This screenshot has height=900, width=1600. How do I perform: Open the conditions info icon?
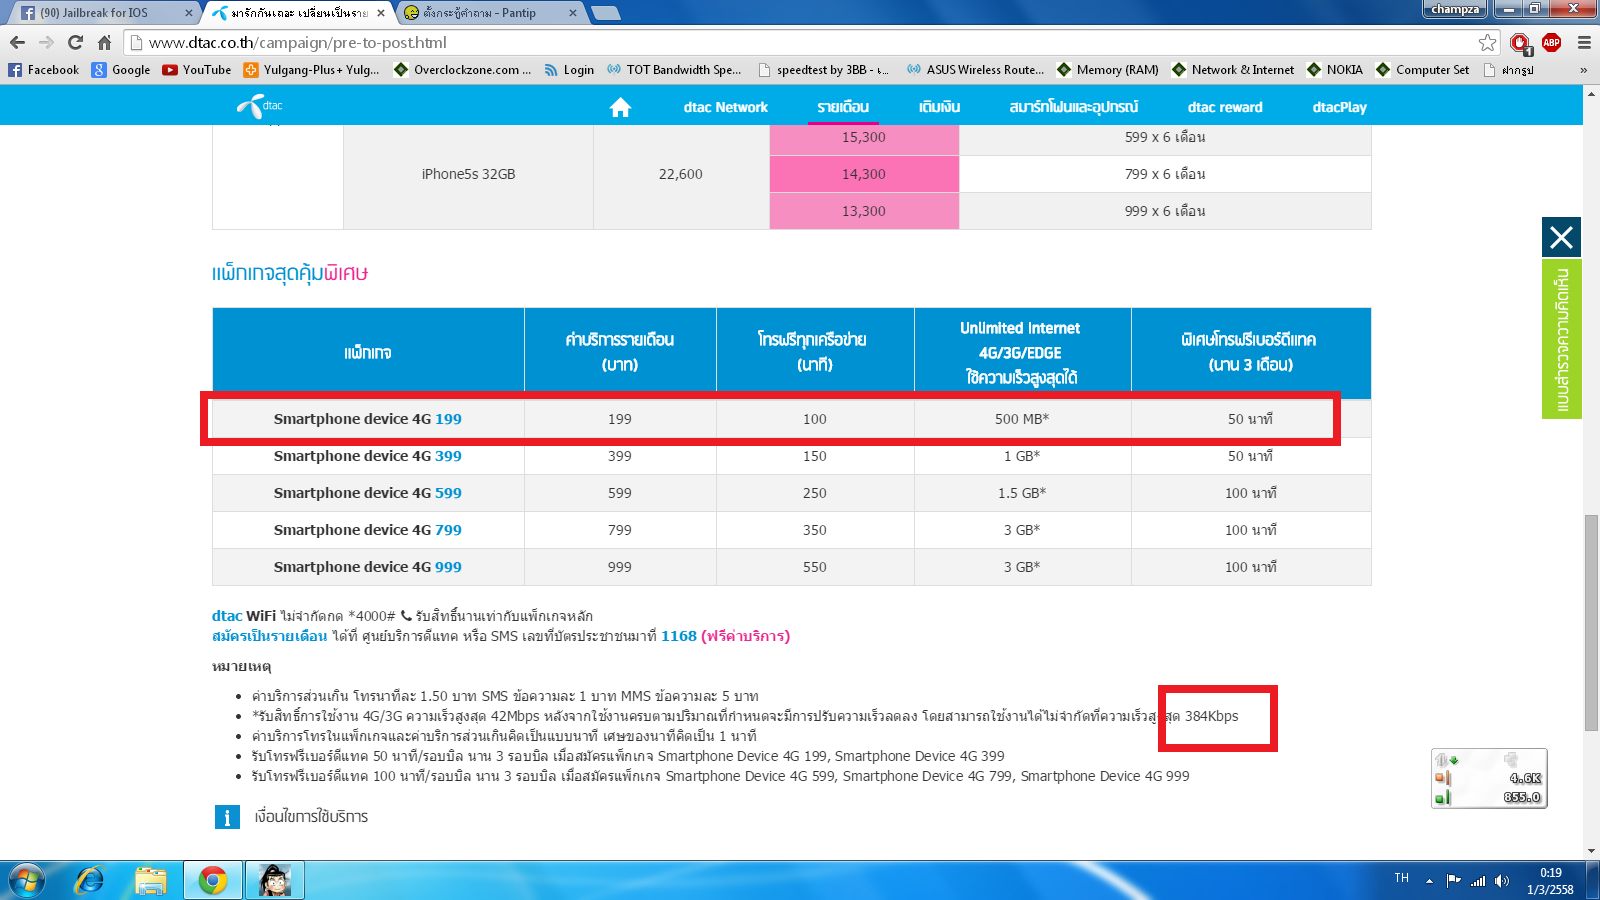(x=227, y=817)
